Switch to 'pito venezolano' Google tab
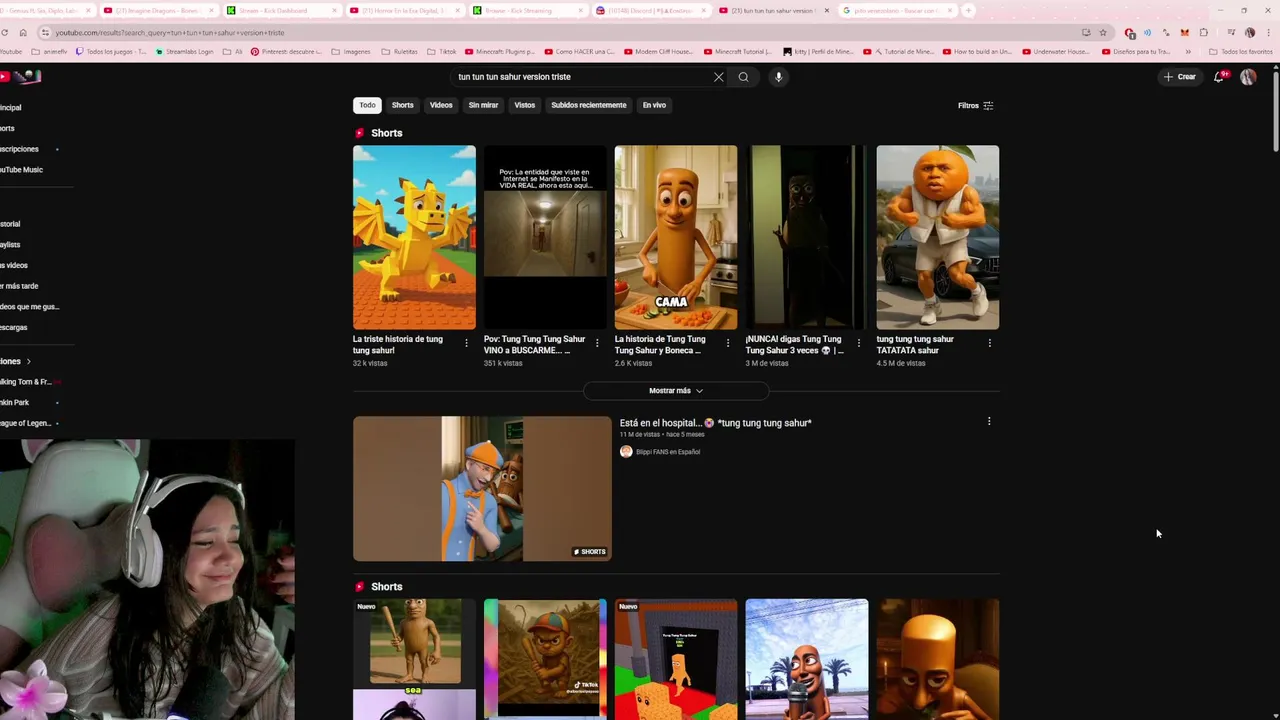 click(x=897, y=10)
